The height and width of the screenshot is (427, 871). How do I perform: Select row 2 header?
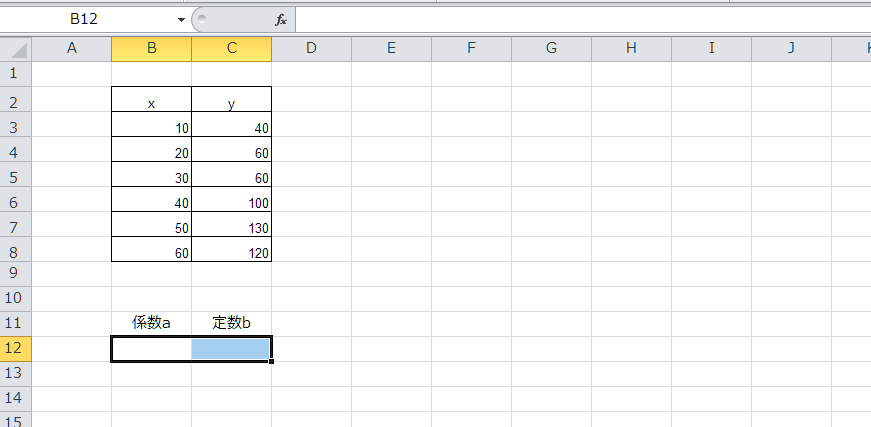click(16, 99)
